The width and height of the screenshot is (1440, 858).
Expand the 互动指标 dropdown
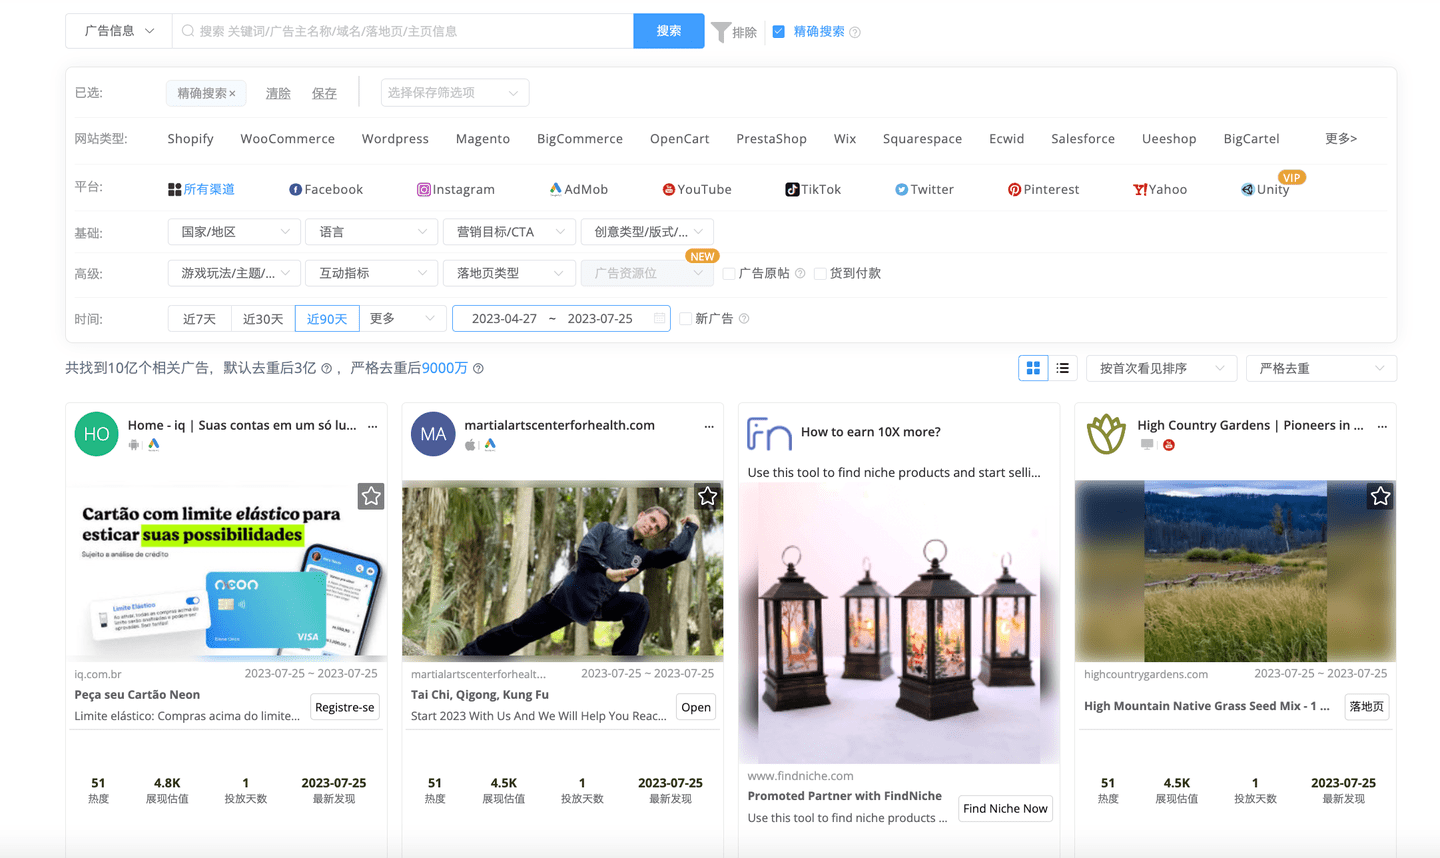(x=371, y=273)
